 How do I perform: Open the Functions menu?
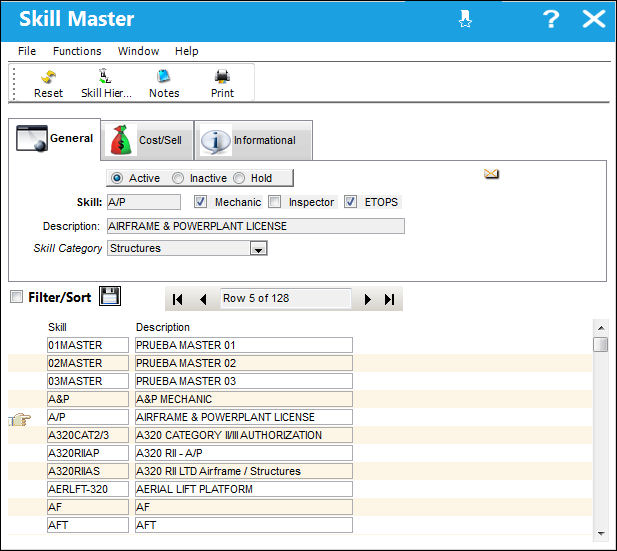[77, 51]
